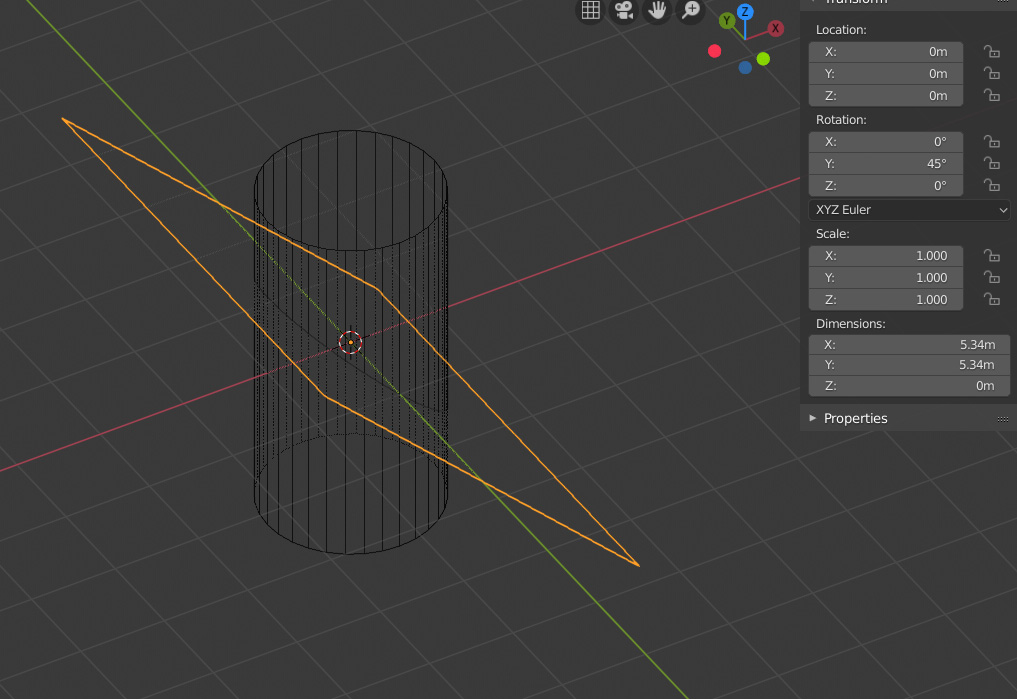Click the pan view hand icon
The image size is (1017, 699).
(657, 11)
